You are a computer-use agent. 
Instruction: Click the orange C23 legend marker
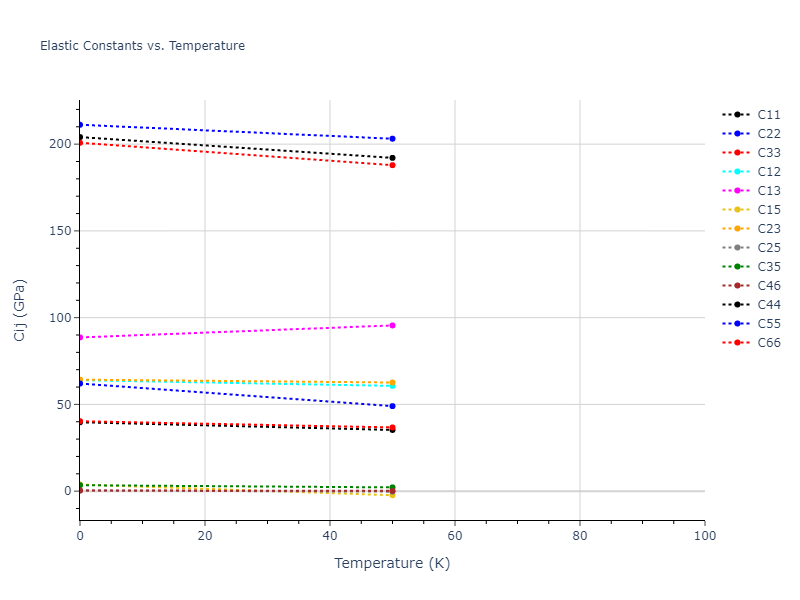click(737, 229)
